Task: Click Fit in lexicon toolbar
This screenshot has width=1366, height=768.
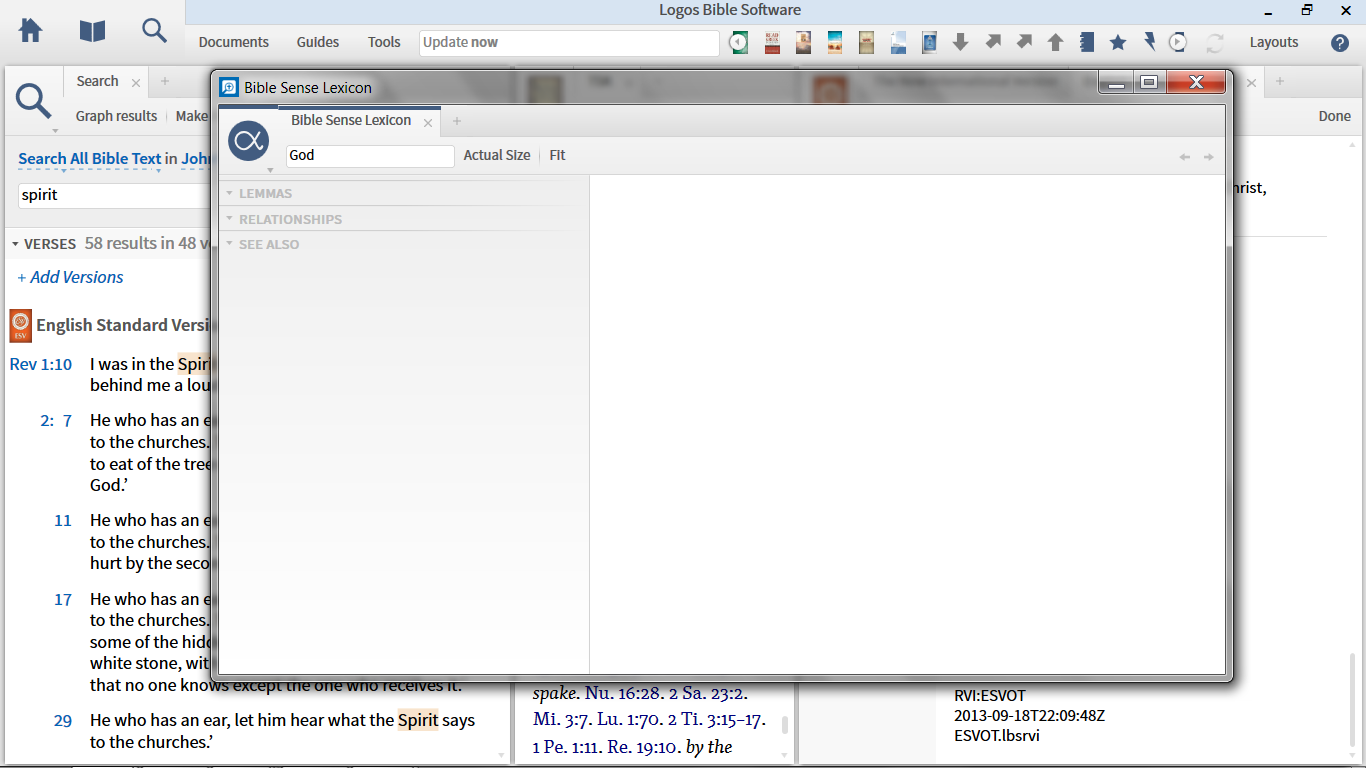Action: click(x=557, y=155)
